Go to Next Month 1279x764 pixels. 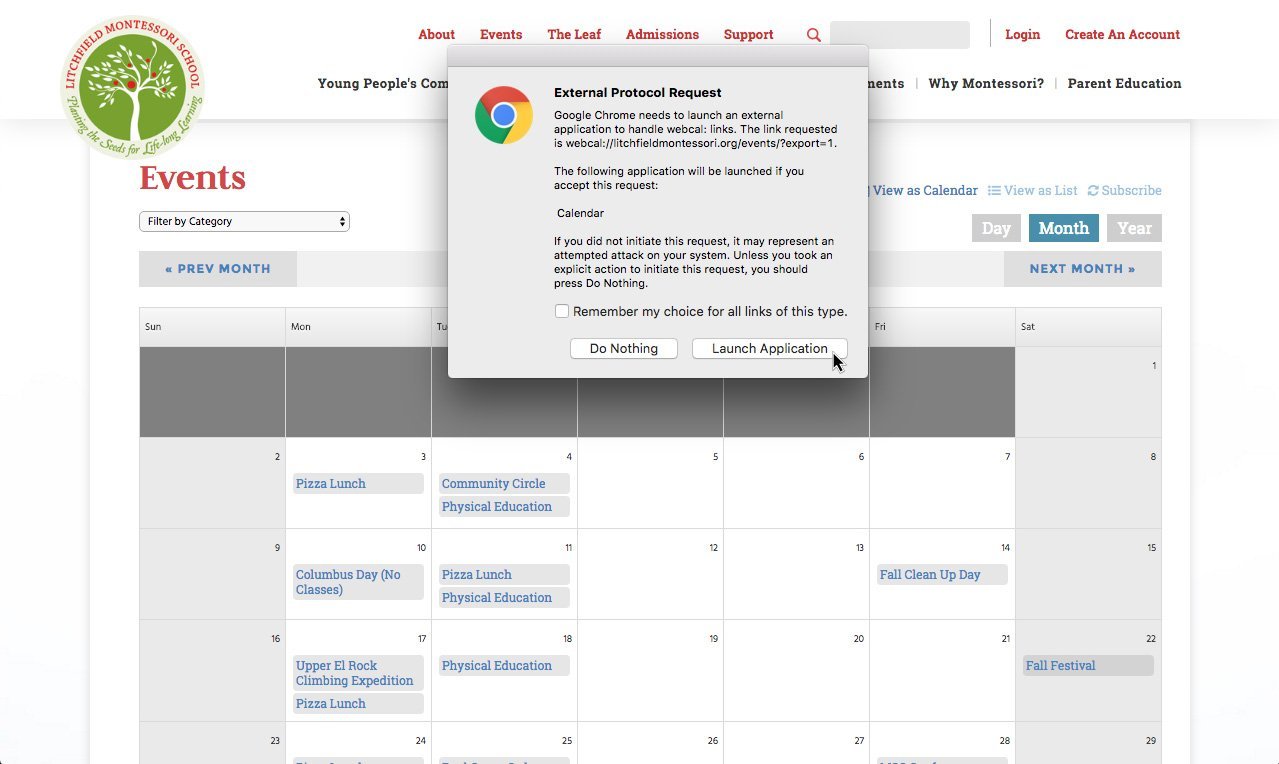(1083, 269)
